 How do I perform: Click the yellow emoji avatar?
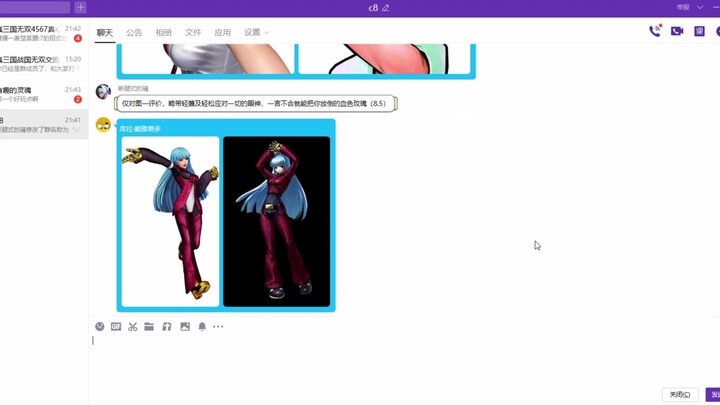(x=103, y=124)
